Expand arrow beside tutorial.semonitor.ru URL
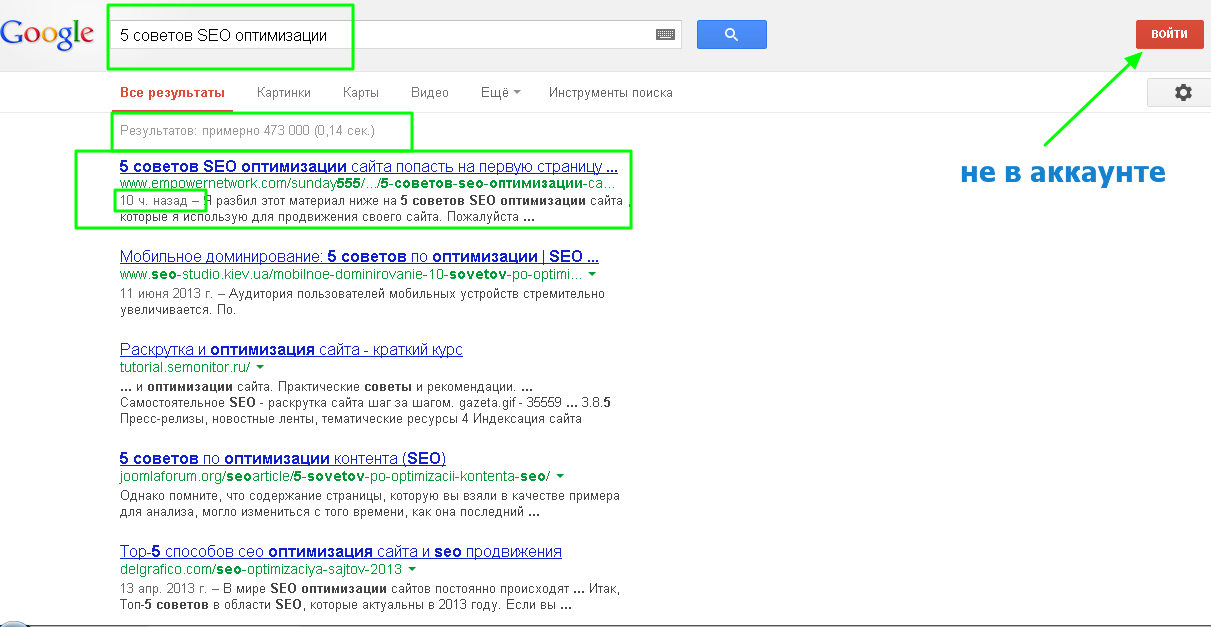Viewport: 1211px width, 627px height. [x=260, y=368]
